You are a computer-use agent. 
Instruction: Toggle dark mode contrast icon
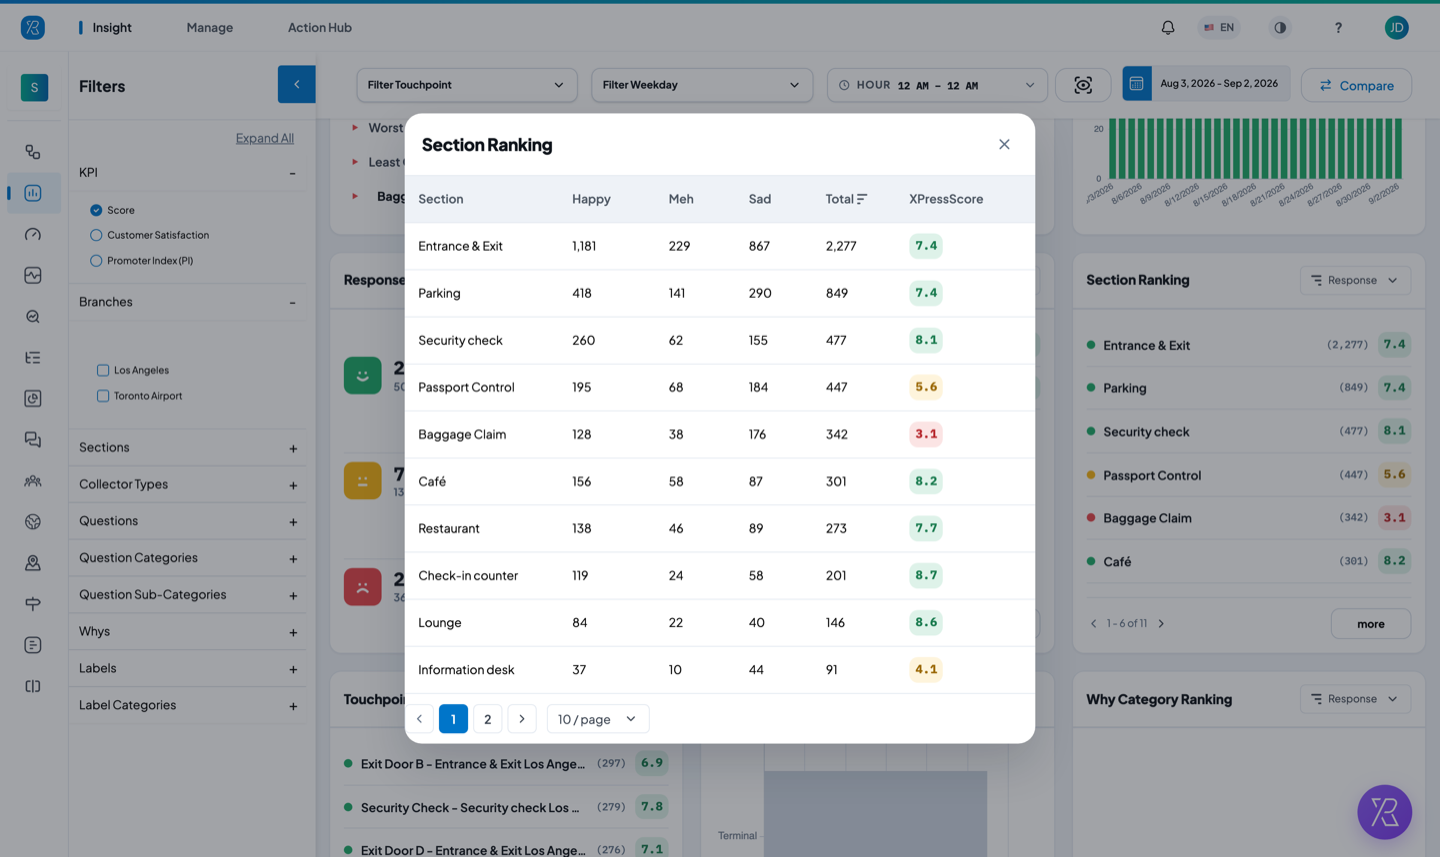pos(1280,28)
